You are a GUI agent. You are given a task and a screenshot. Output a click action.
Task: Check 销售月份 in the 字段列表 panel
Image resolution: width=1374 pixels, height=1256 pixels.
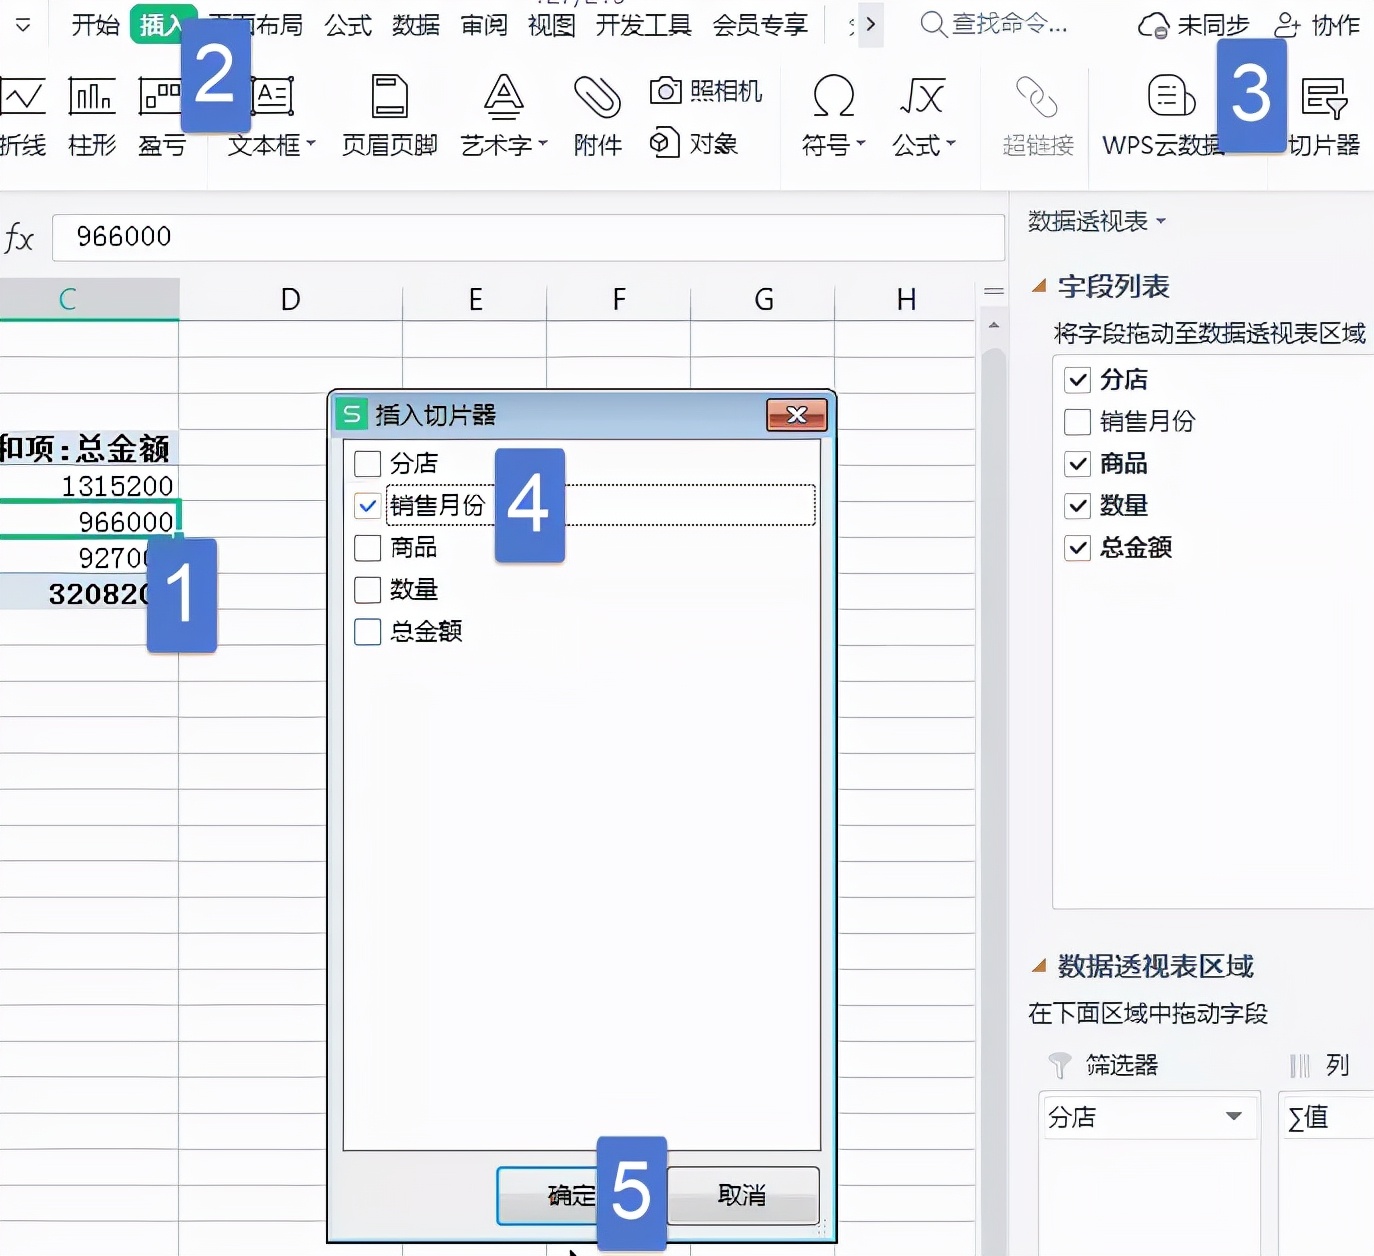[1077, 422]
